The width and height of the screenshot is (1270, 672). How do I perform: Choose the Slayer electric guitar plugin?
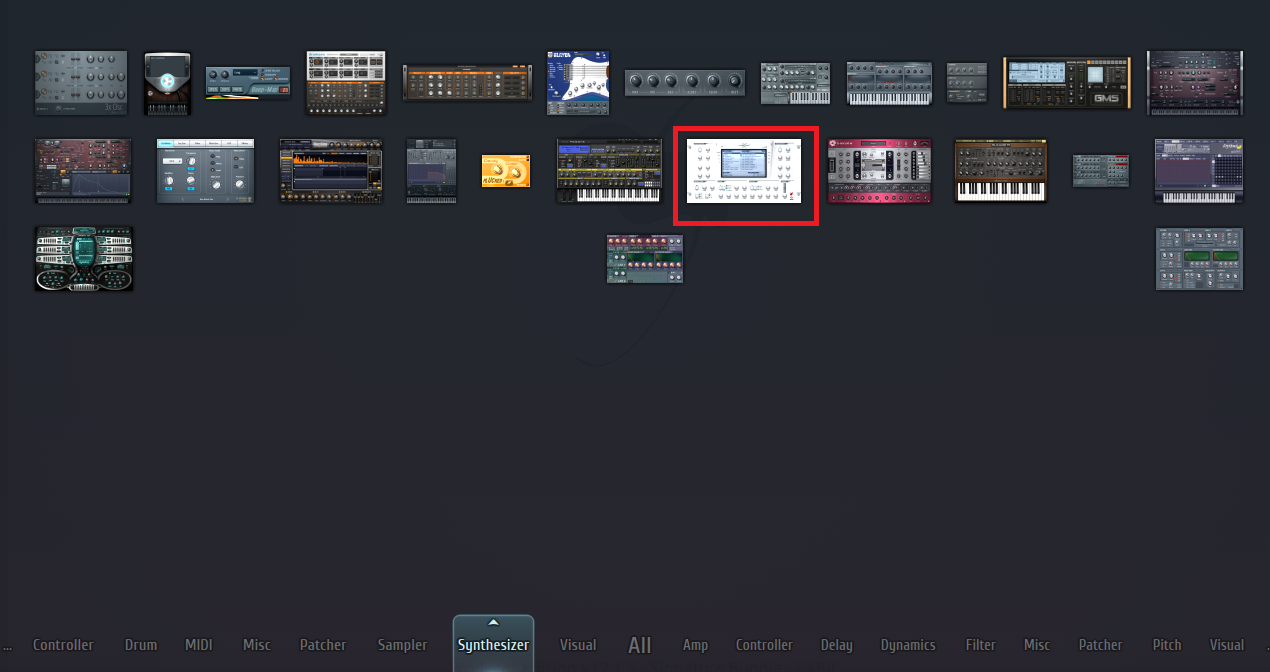[578, 83]
